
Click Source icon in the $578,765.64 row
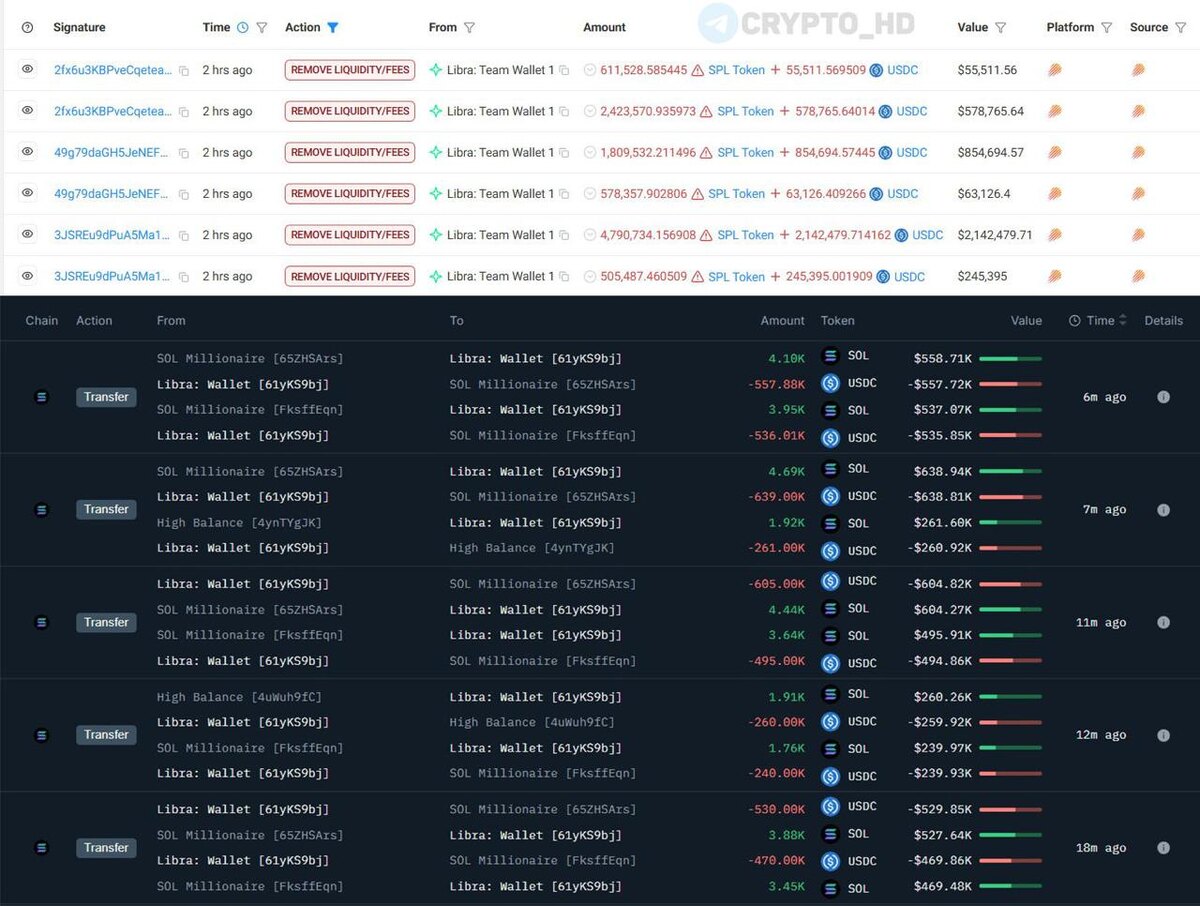coord(1138,111)
